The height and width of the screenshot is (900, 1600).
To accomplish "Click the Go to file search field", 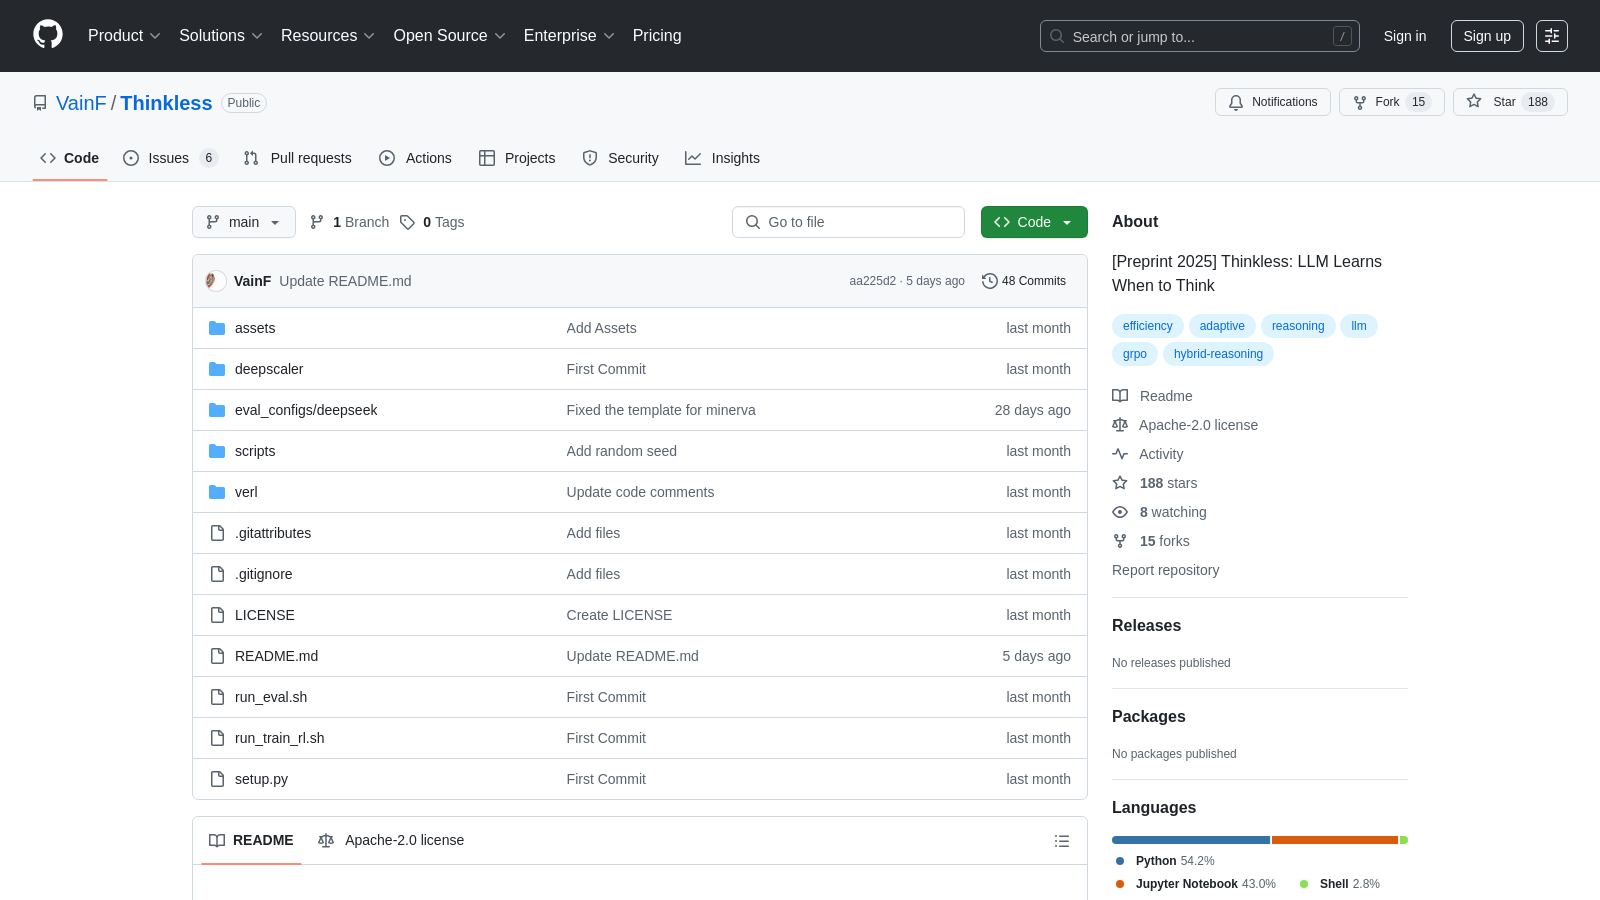I will pyautogui.click(x=848, y=222).
